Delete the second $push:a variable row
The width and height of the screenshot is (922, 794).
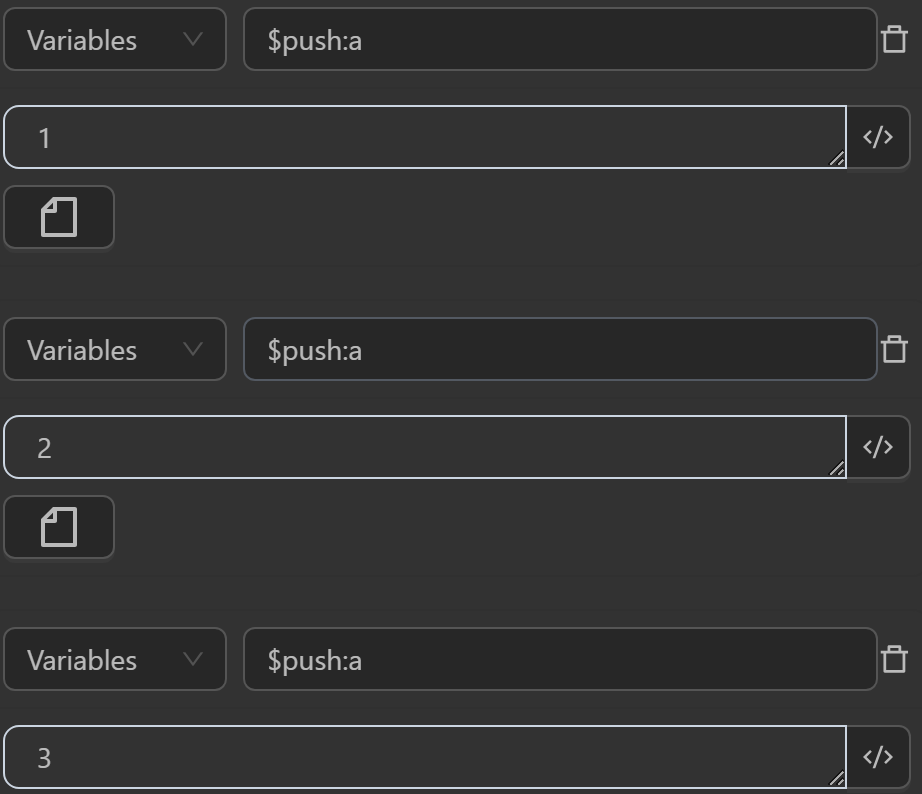(x=894, y=349)
